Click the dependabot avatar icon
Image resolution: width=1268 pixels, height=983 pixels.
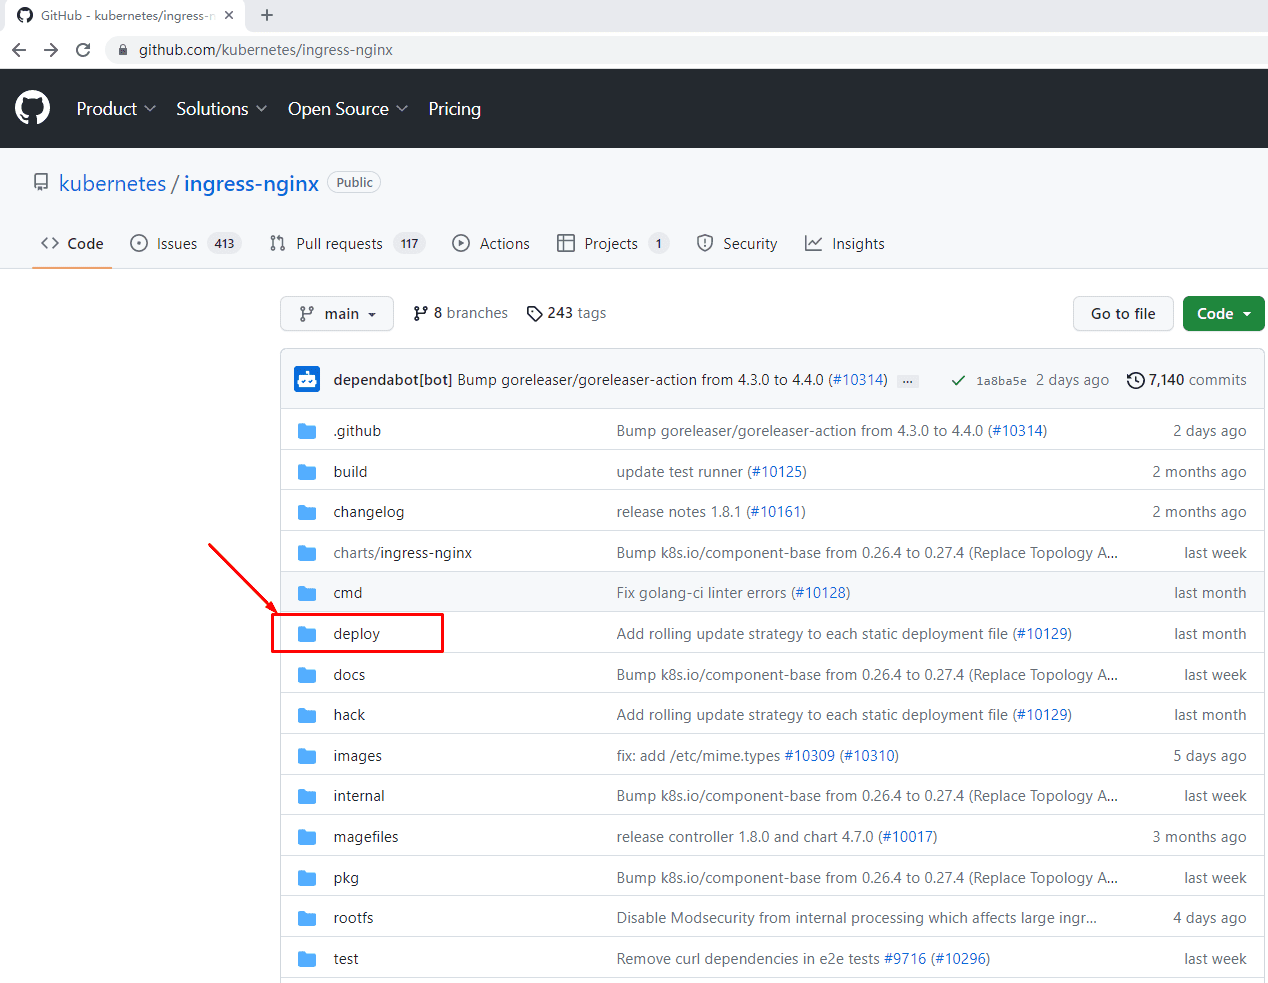point(307,379)
